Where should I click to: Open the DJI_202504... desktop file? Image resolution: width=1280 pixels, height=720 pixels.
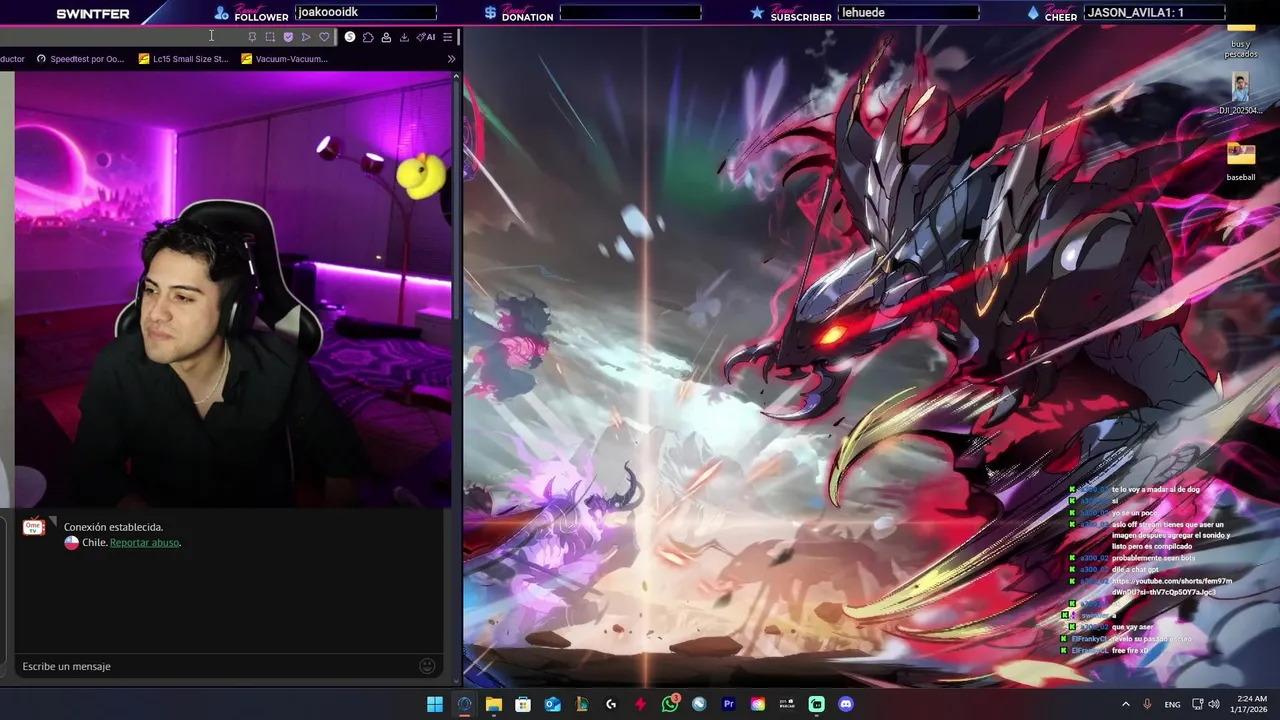1241,95
